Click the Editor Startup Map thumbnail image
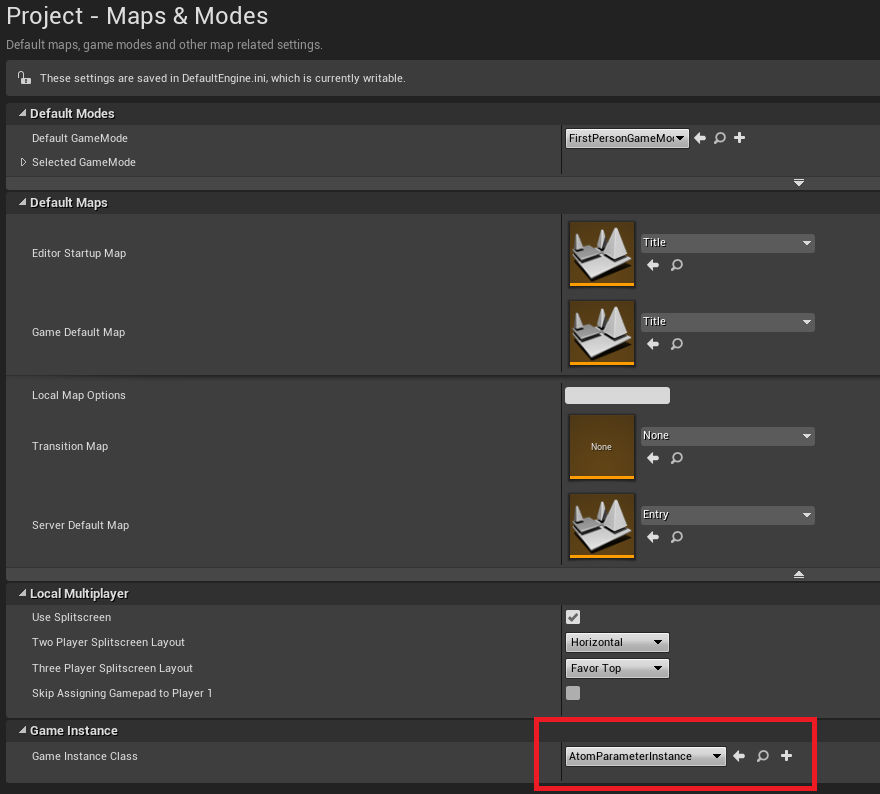The image size is (880, 794). tap(601, 253)
